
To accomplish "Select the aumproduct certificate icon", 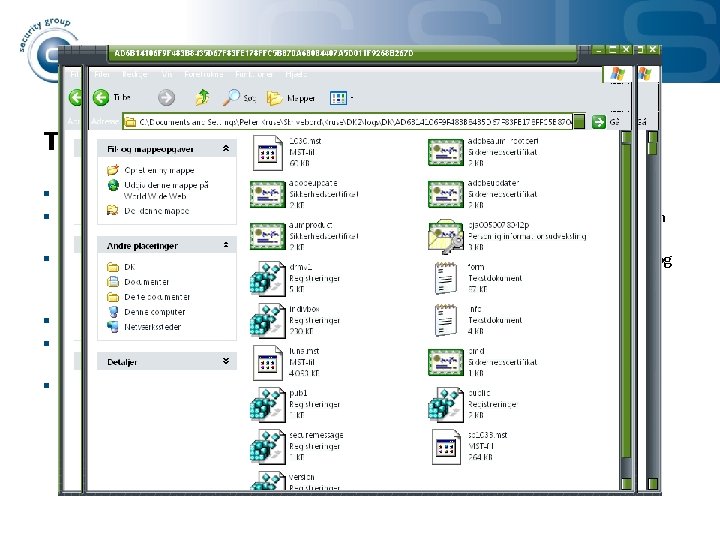I will [x=267, y=236].
